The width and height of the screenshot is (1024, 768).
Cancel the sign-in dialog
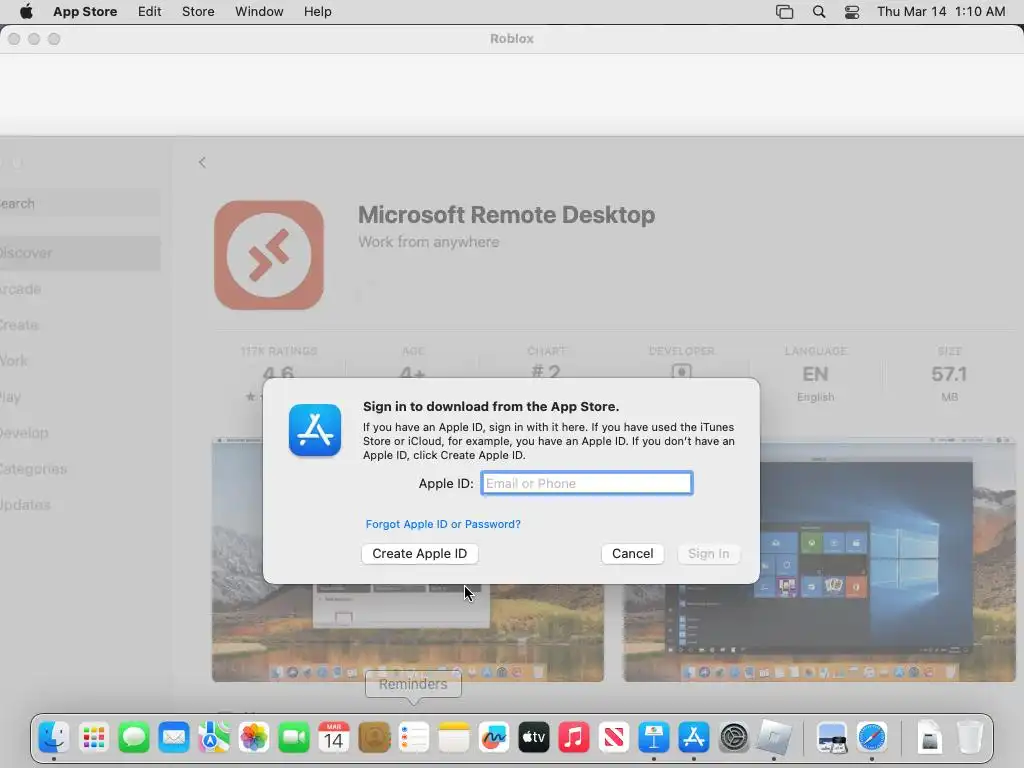[632, 554]
